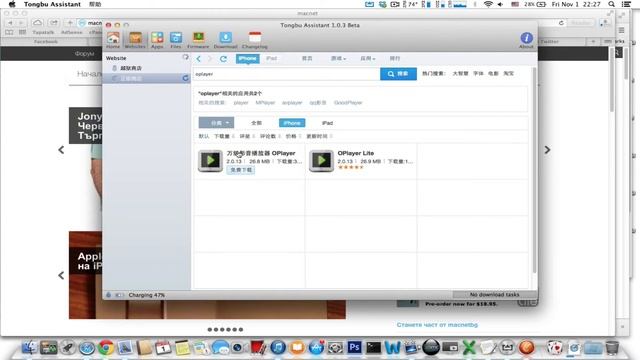Click the spinner icon beside Website header
Screen dimensions: 640x360
(x=185, y=58)
